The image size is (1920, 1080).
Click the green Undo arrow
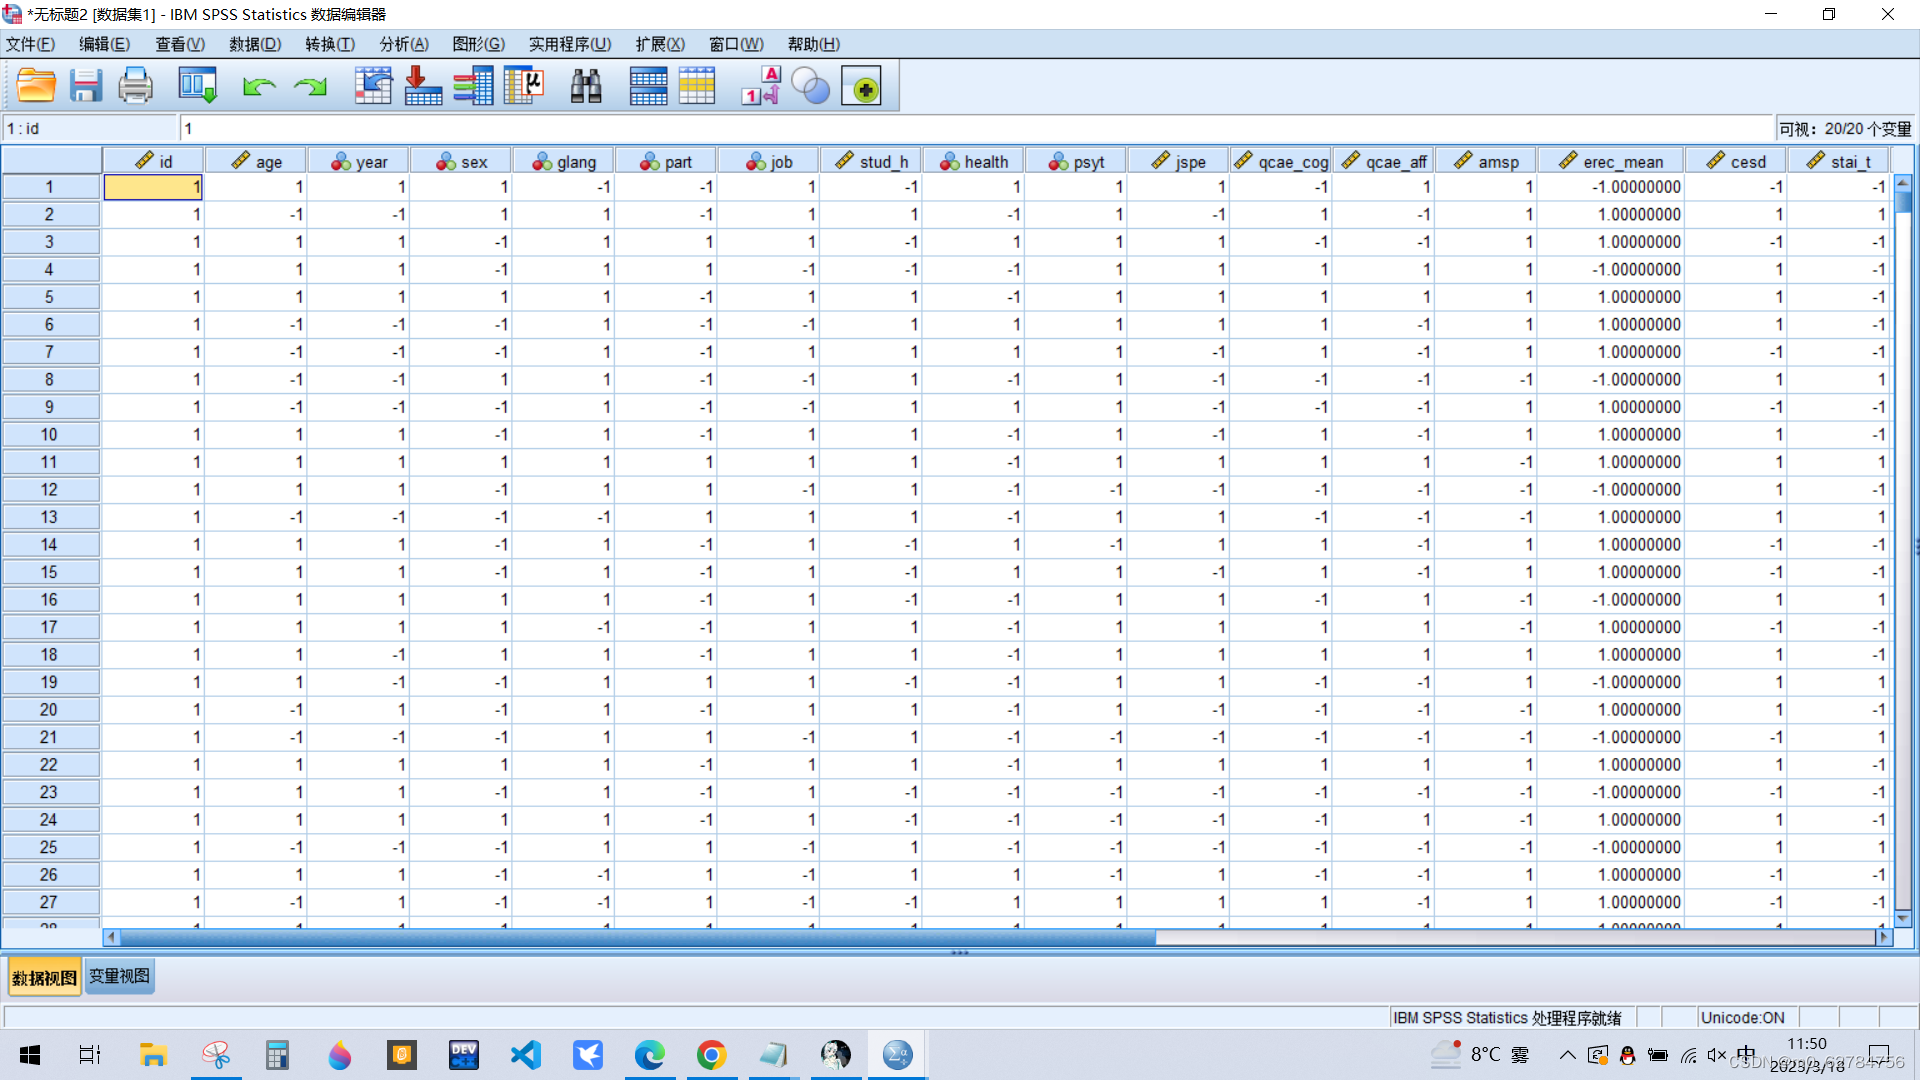[258, 87]
